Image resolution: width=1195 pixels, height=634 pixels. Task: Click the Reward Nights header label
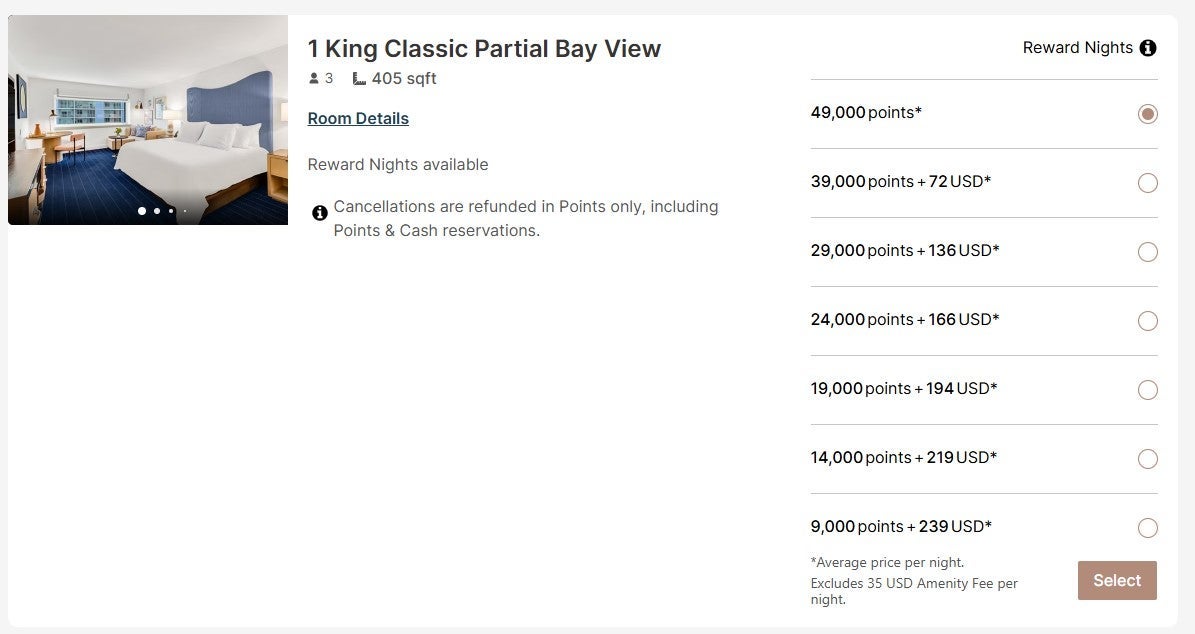pyautogui.click(x=1077, y=47)
